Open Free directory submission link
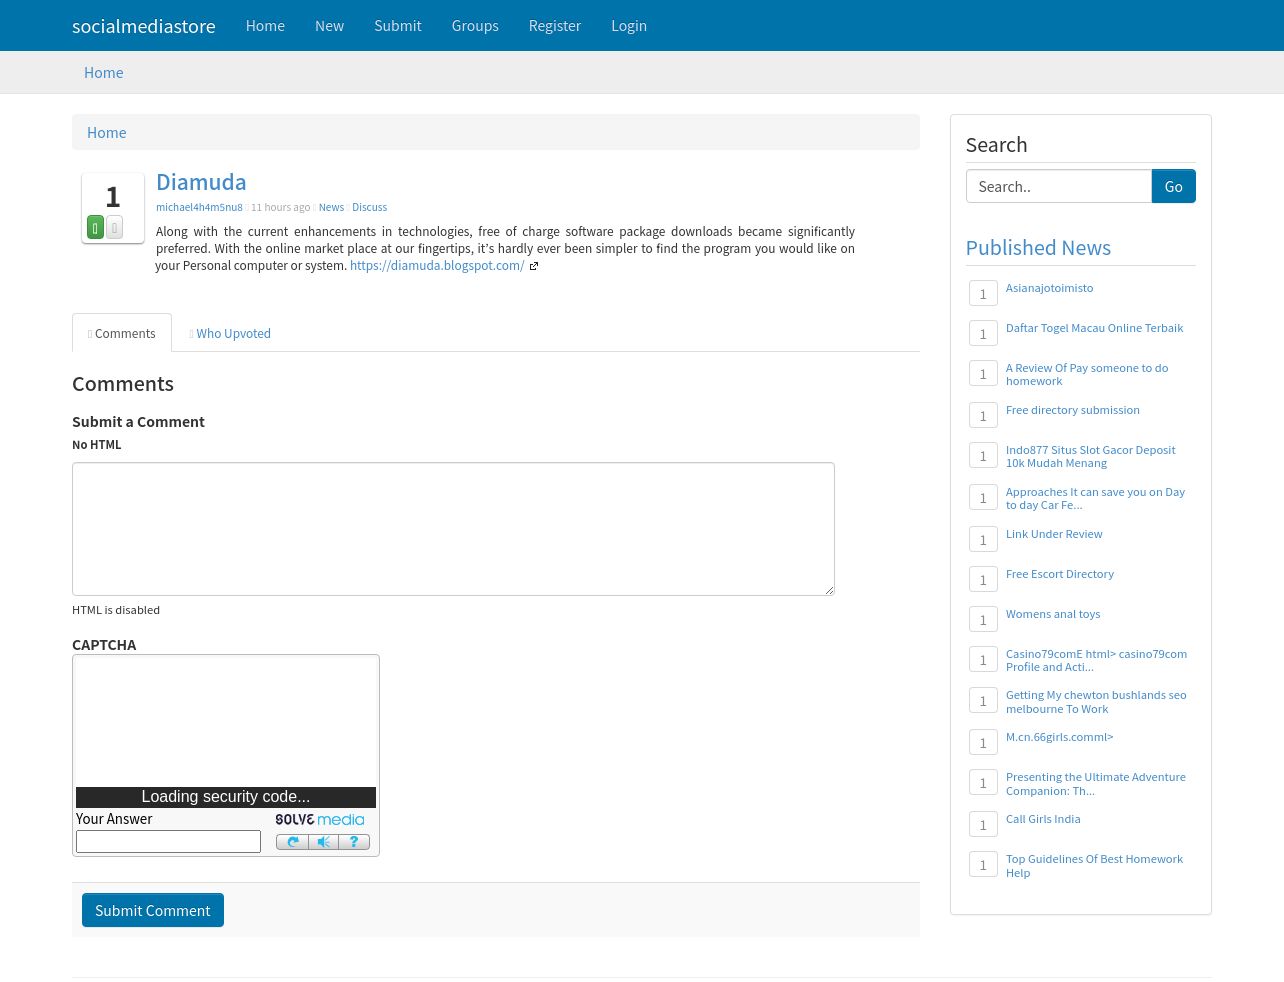The width and height of the screenshot is (1284, 982). 1073,410
